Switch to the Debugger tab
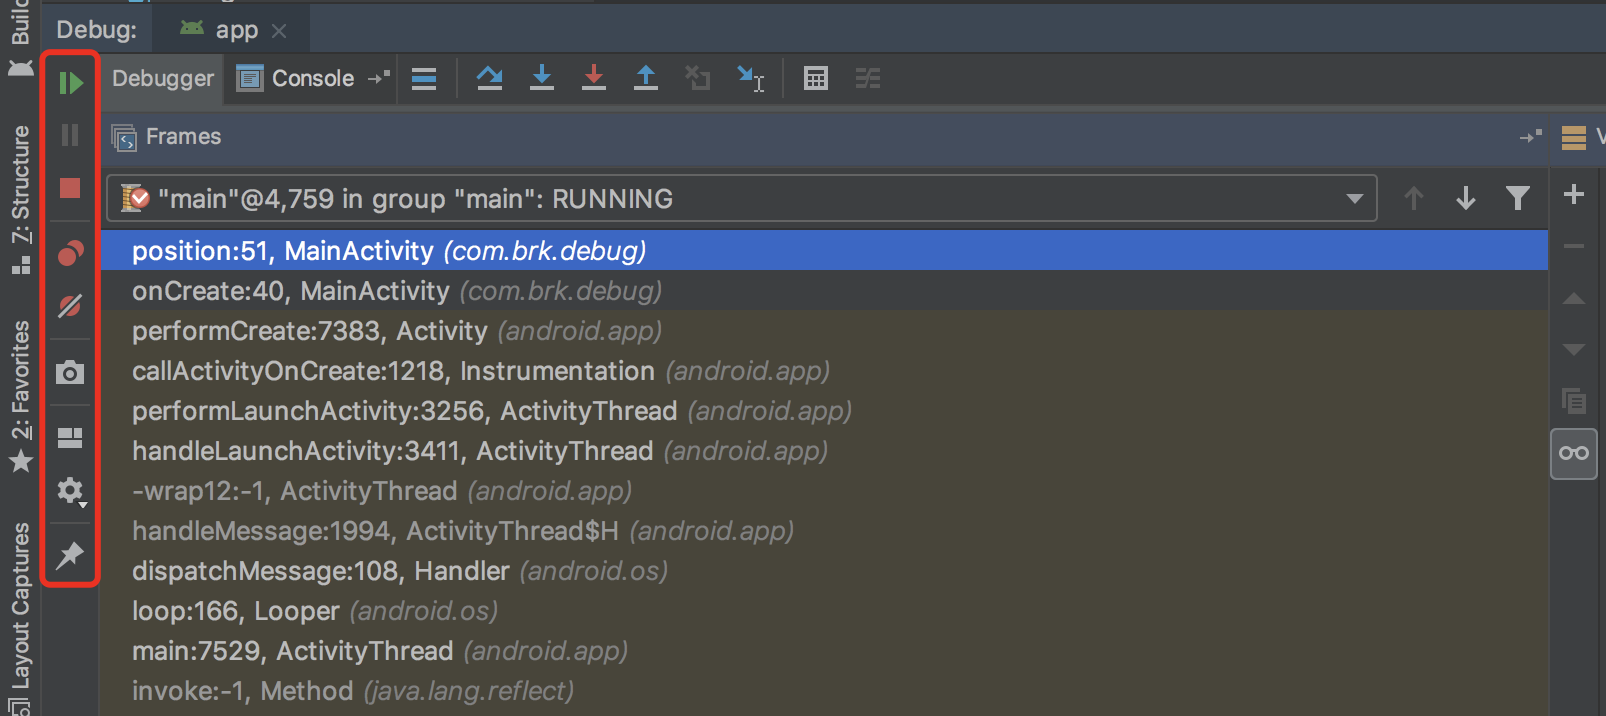Screen dimensions: 1606x716 click(163, 78)
